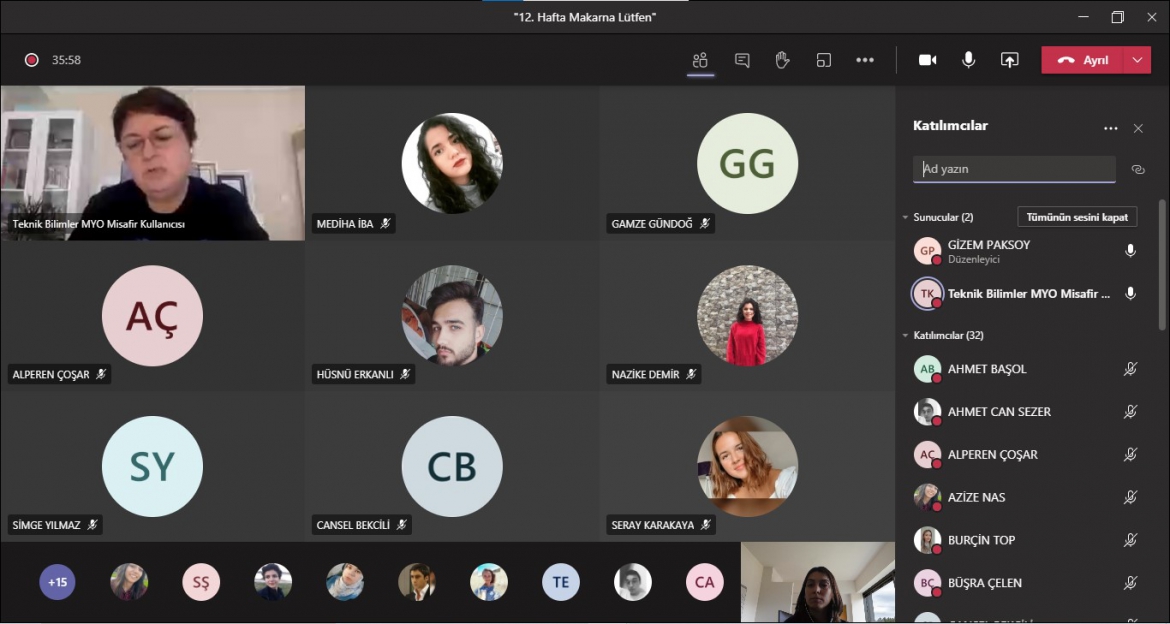The height and width of the screenshot is (624, 1170).
Task: Open the more actions ellipsis menu
Action: [x=865, y=60]
